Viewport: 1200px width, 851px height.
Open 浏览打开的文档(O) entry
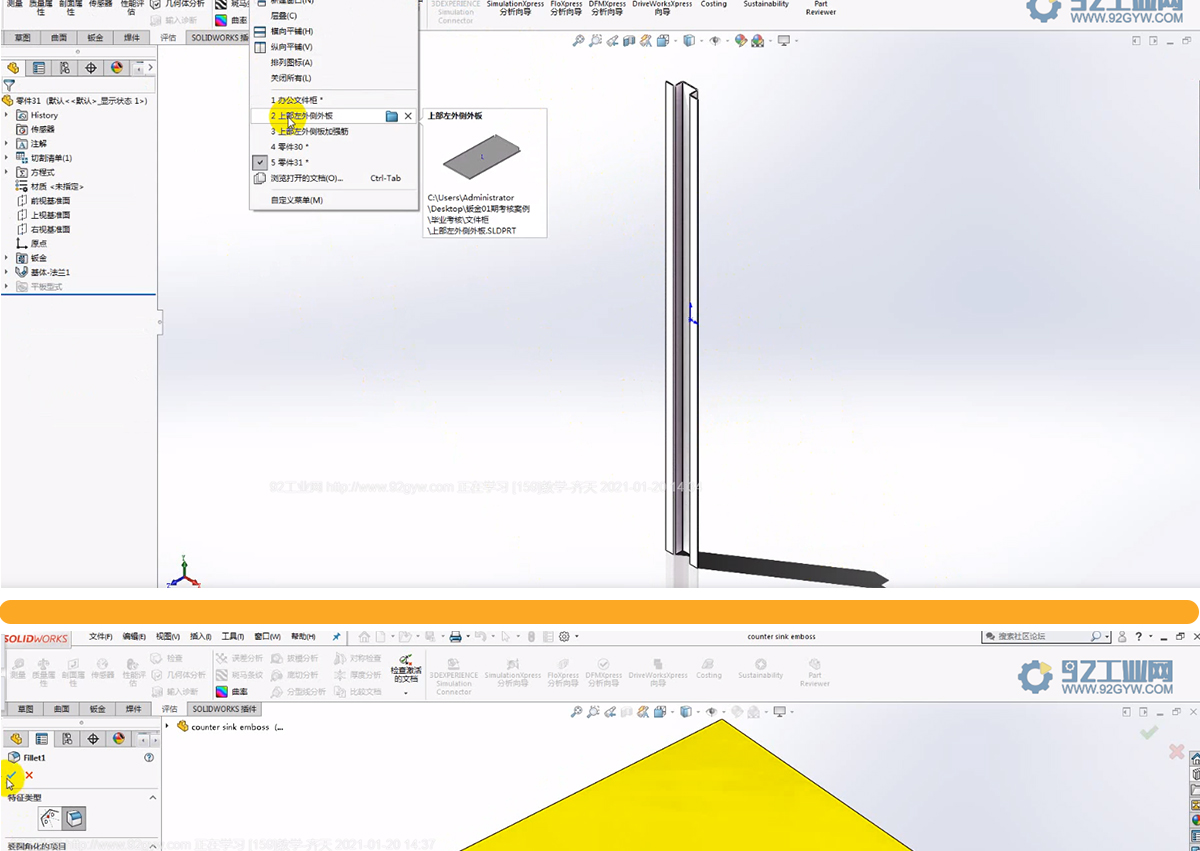(x=306, y=178)
